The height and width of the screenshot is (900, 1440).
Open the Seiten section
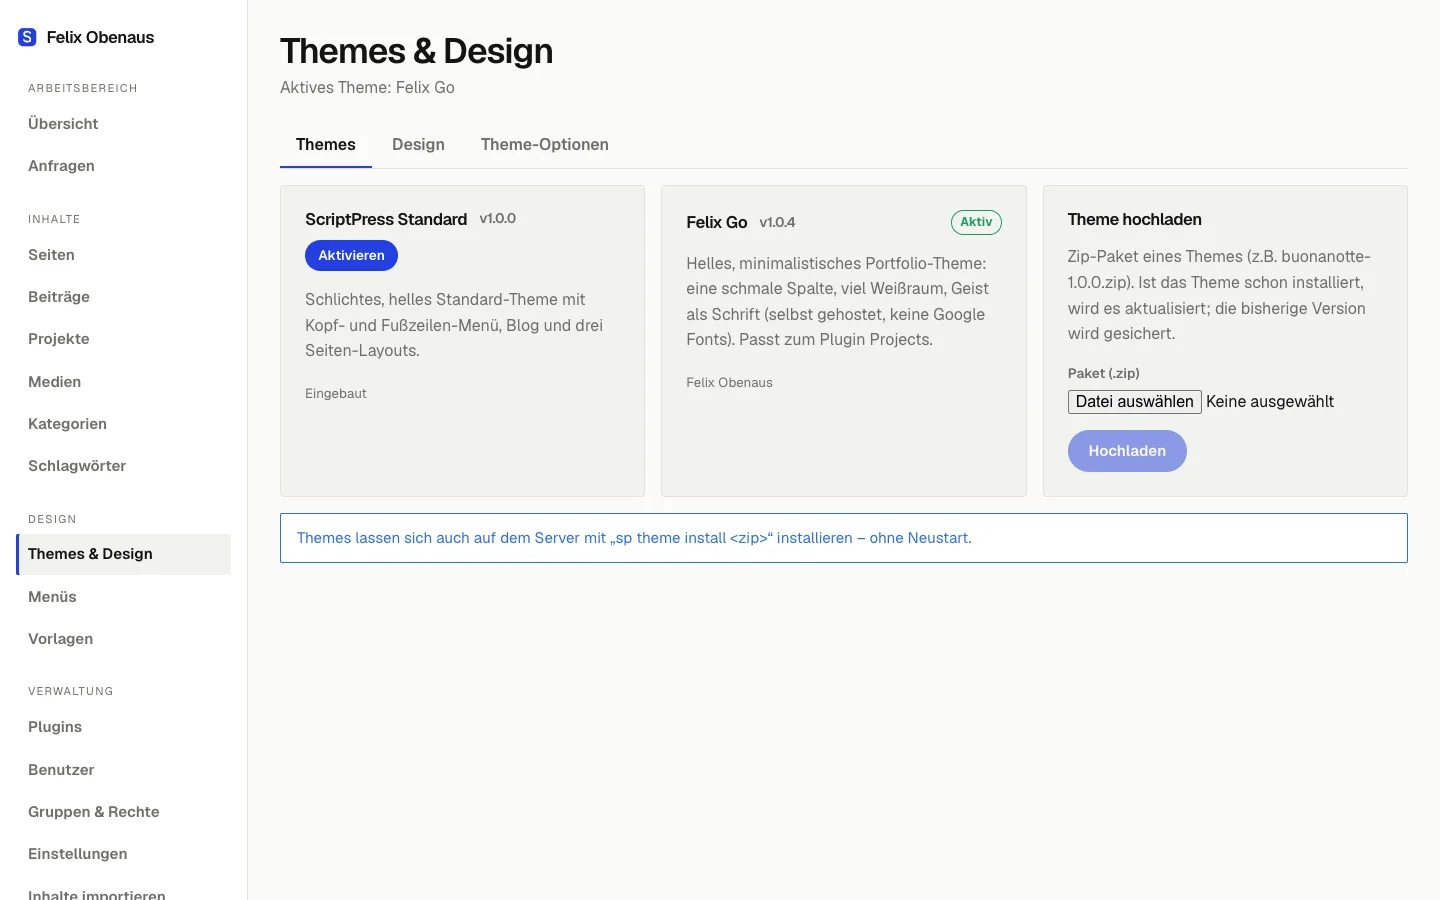click(x=123, y=255)
